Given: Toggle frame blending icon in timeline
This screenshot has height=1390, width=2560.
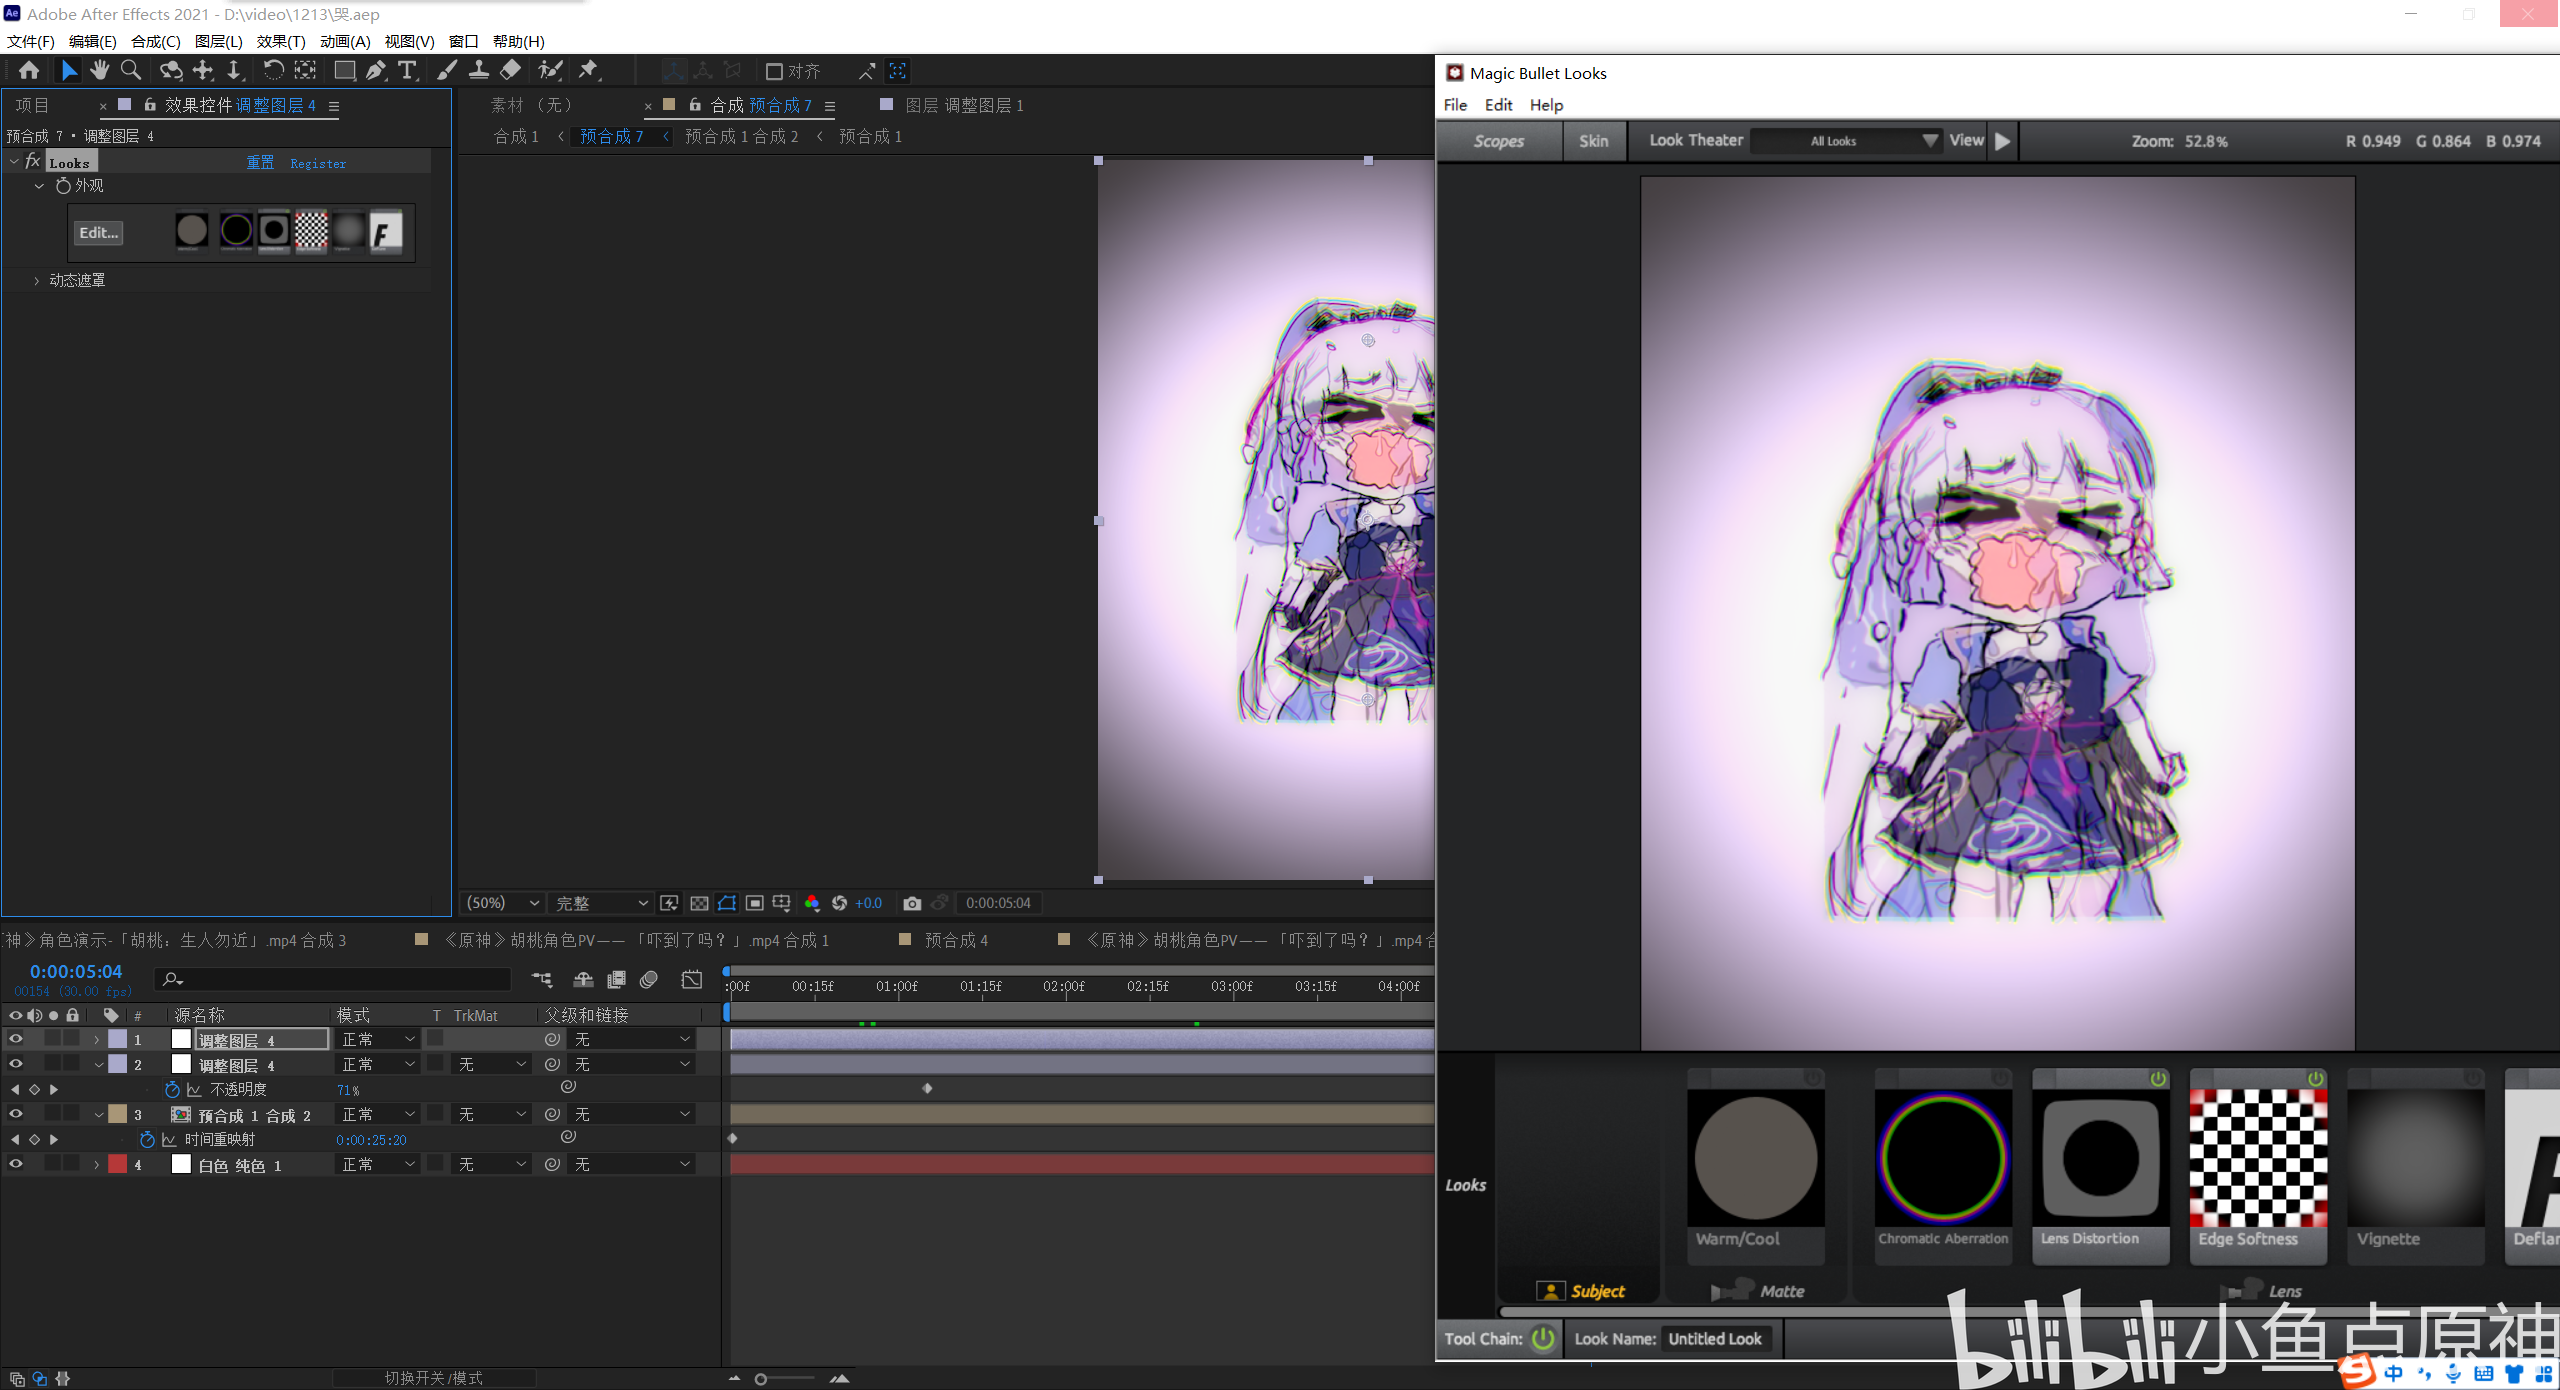Looking at the screenshot, I should tap(616, 979).
